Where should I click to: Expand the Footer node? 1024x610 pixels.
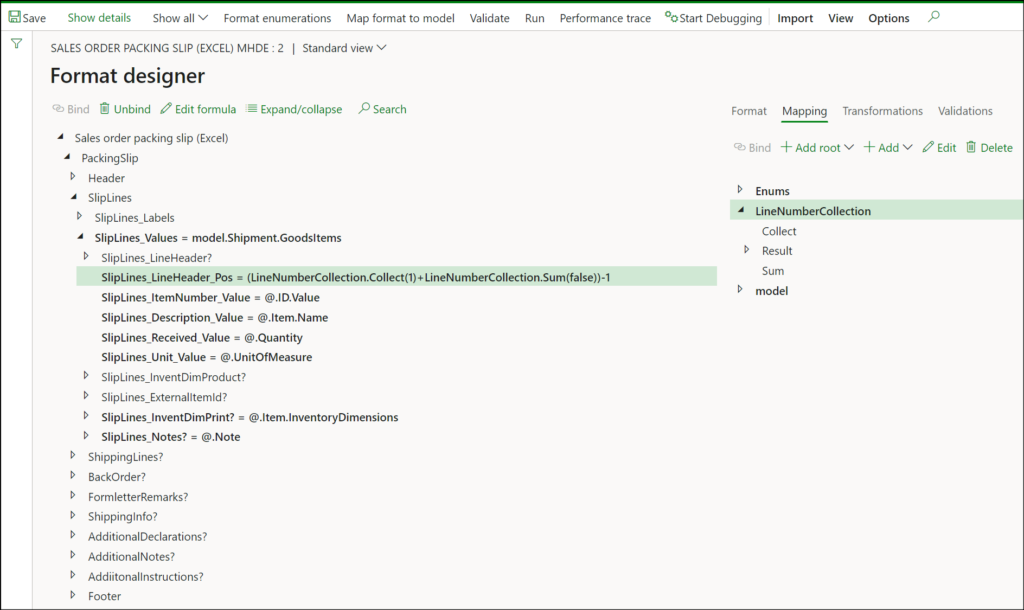tap(73, 595)
